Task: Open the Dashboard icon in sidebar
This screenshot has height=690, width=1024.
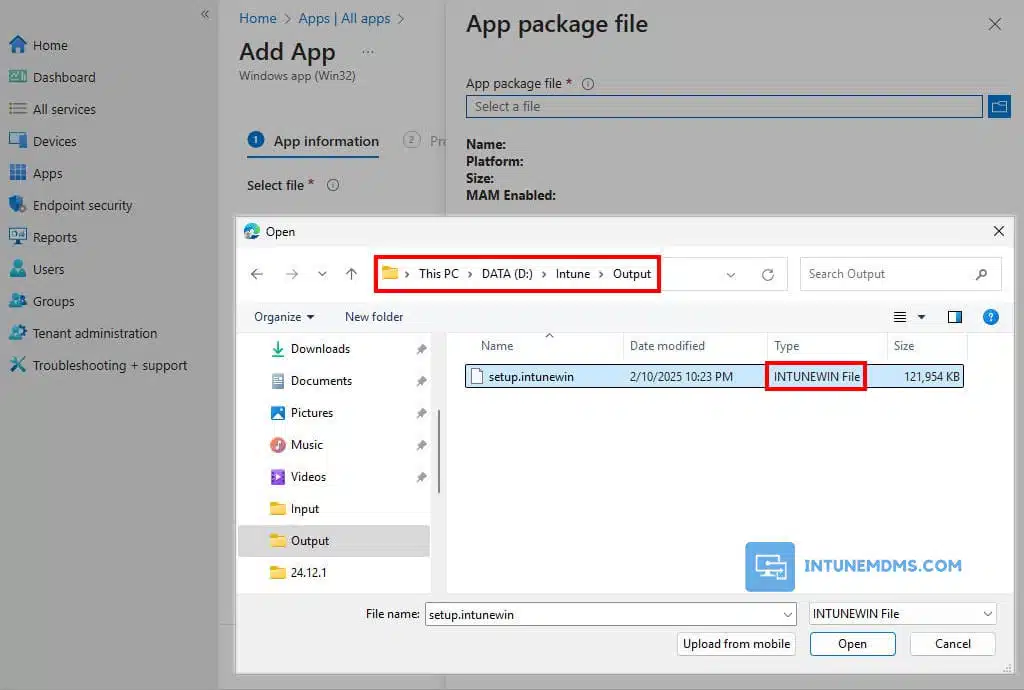Action: (18, 76)
